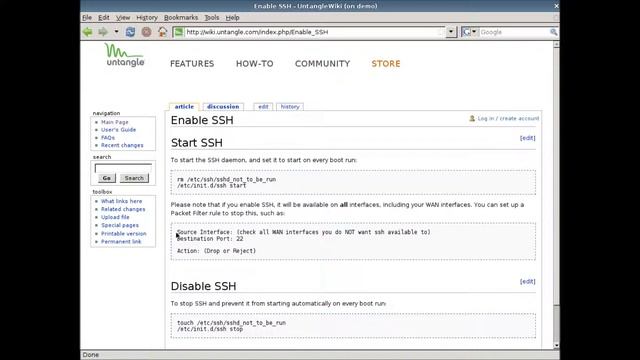Image resolution: width=640 pixels, height=360 pixels.
Task: Open the COMMUNITY navigation link
Action: click(322, 64)
